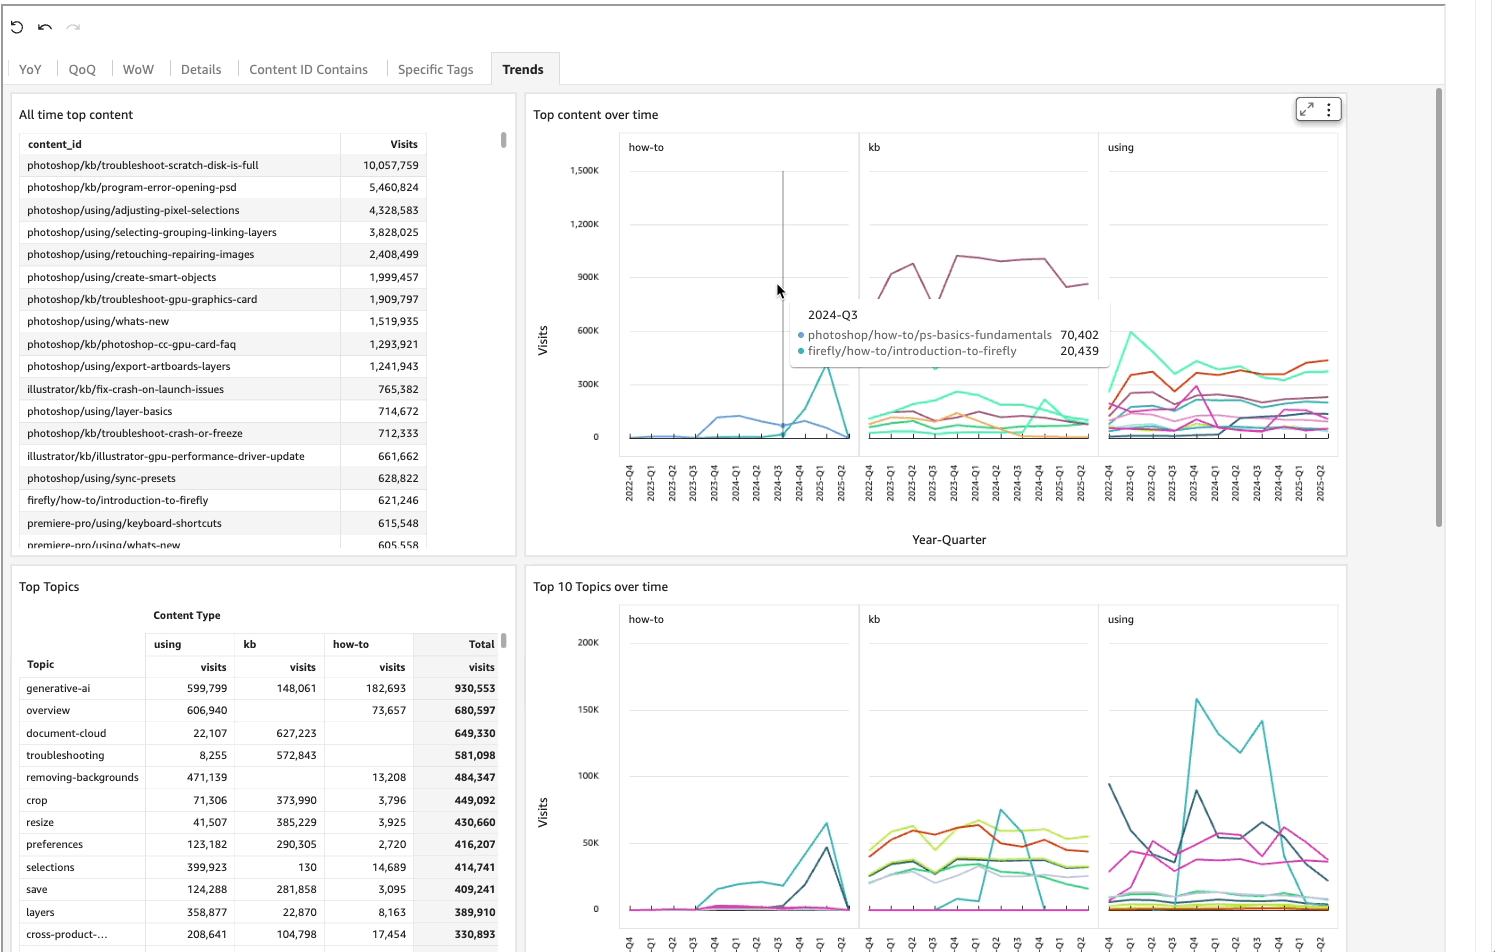Click the 930,553 total for generative-ai
The image size is (1495, 952).
[475, 688]
